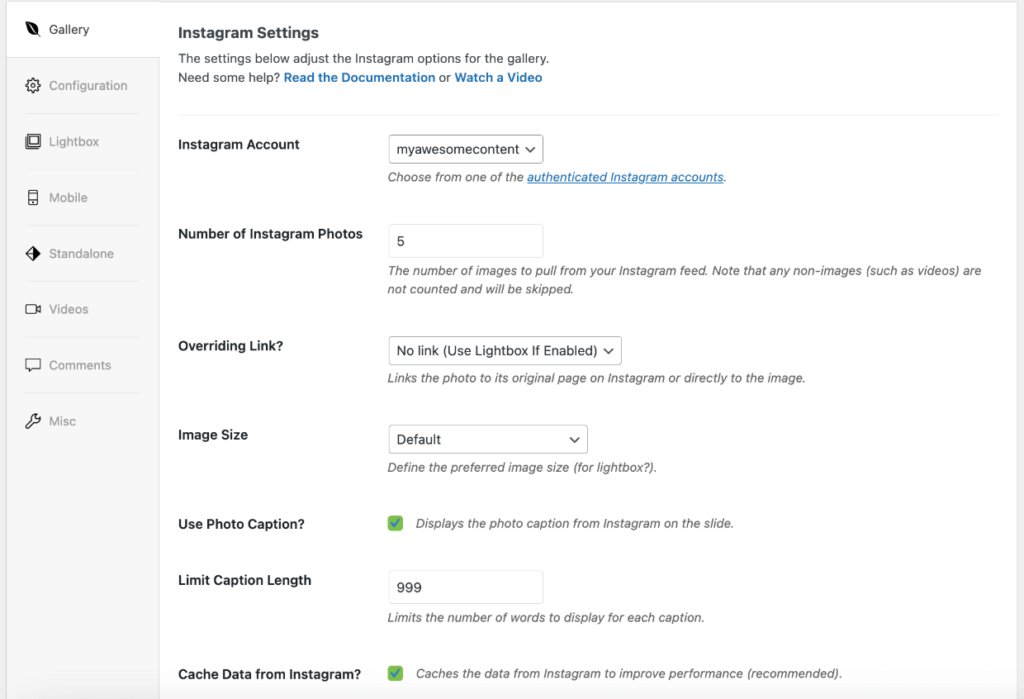Open the Videos camera icon

(33, 309)
